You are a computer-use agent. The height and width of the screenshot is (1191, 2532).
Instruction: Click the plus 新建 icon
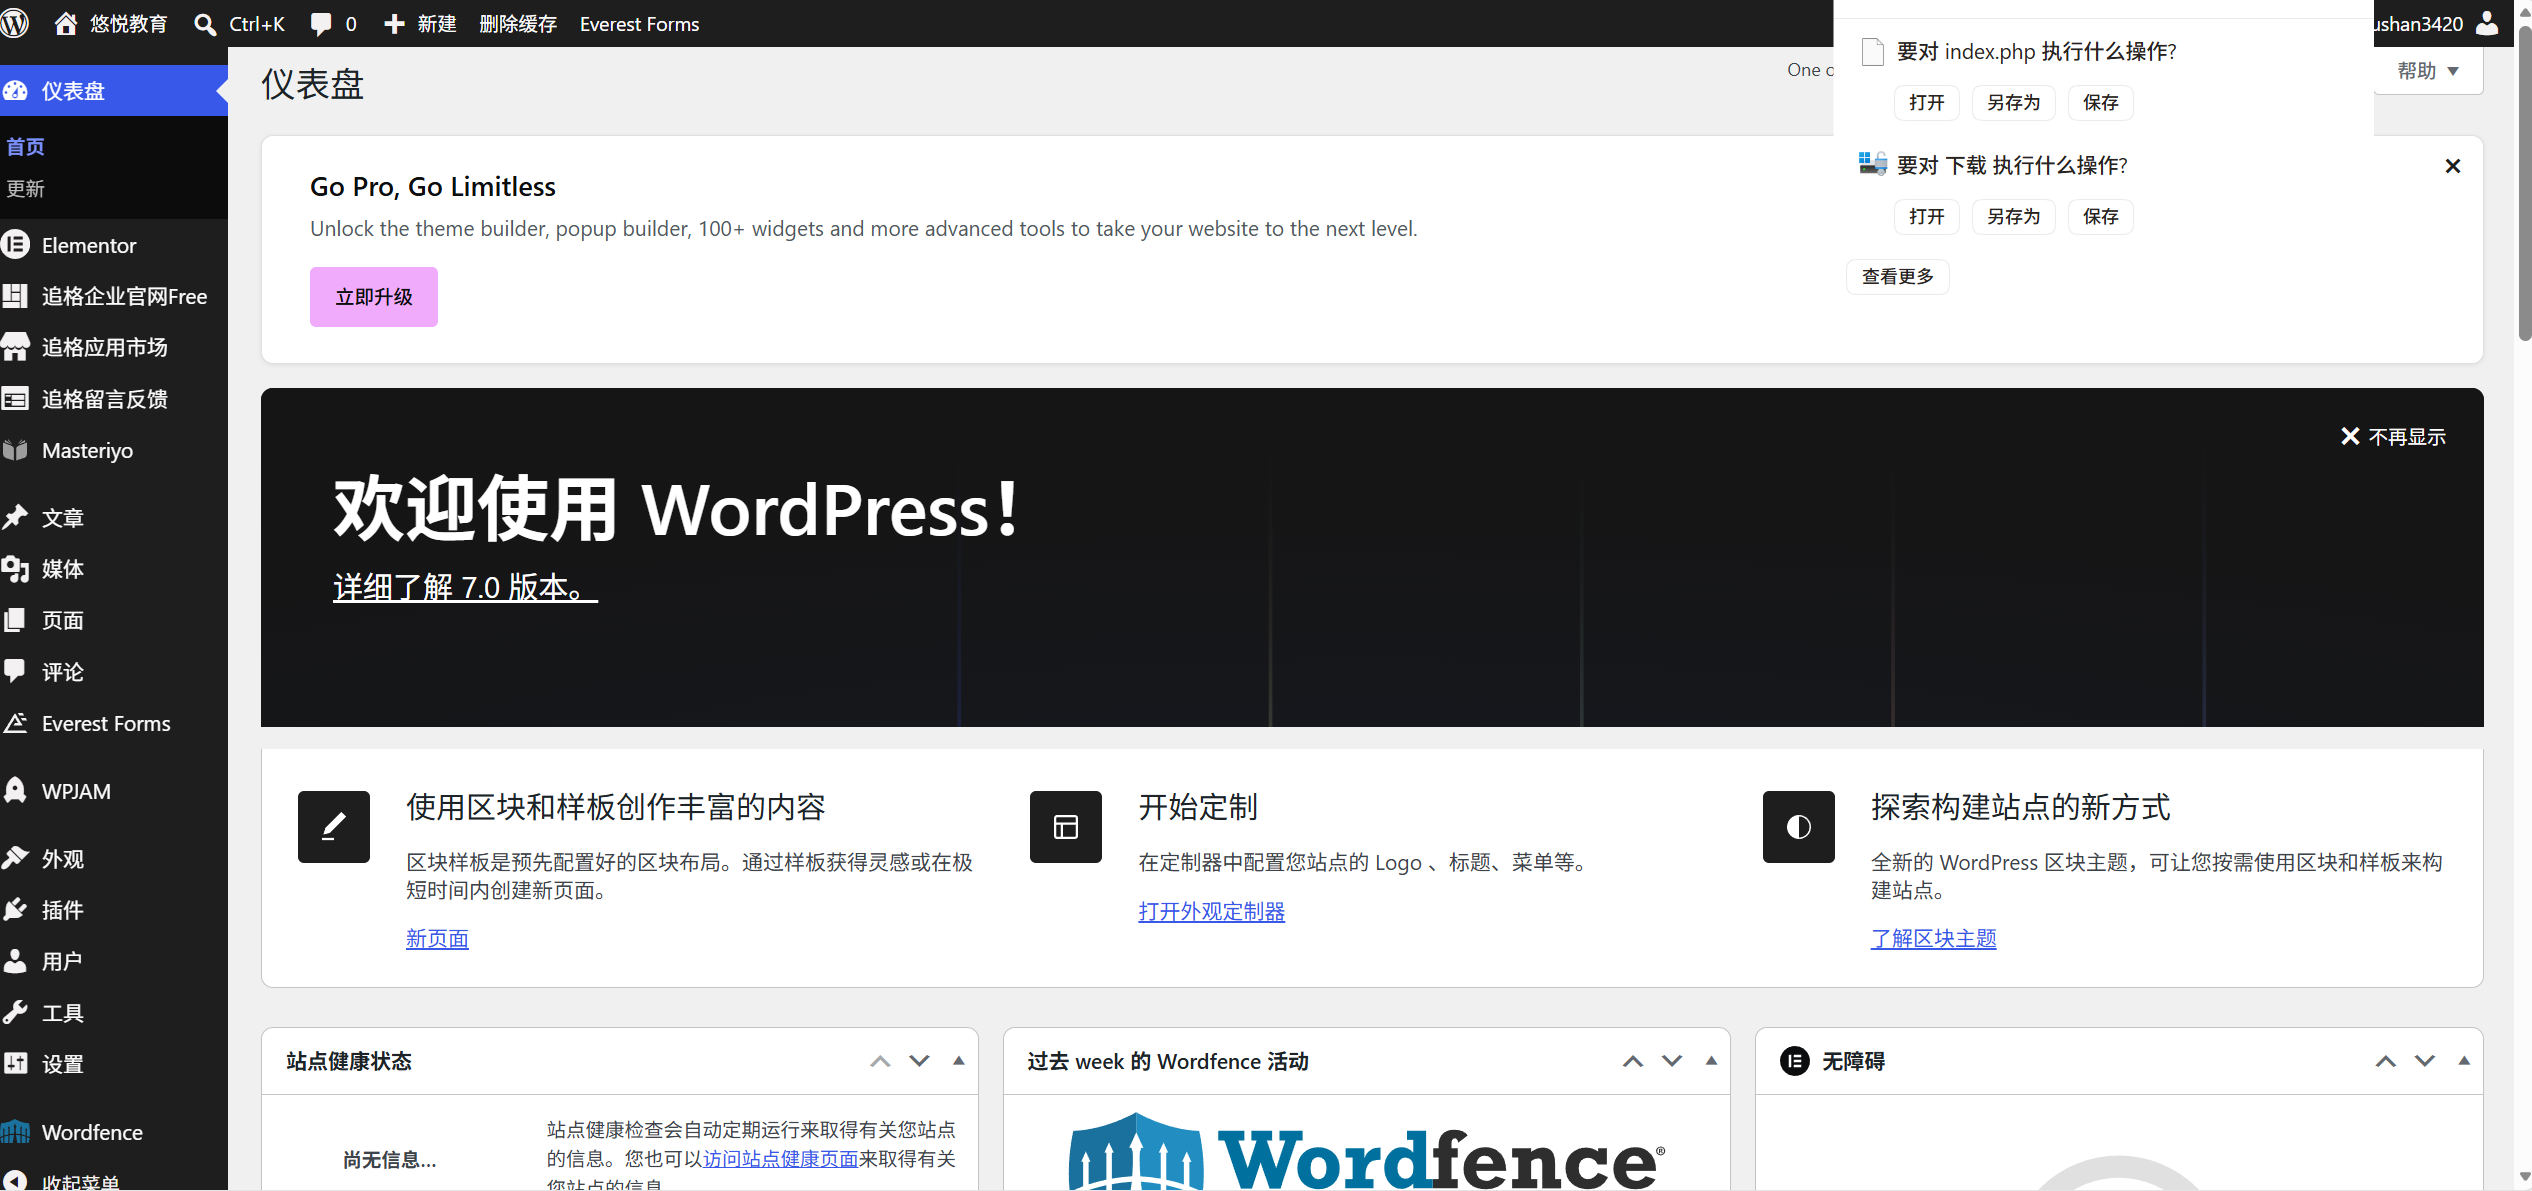point(395,24)
